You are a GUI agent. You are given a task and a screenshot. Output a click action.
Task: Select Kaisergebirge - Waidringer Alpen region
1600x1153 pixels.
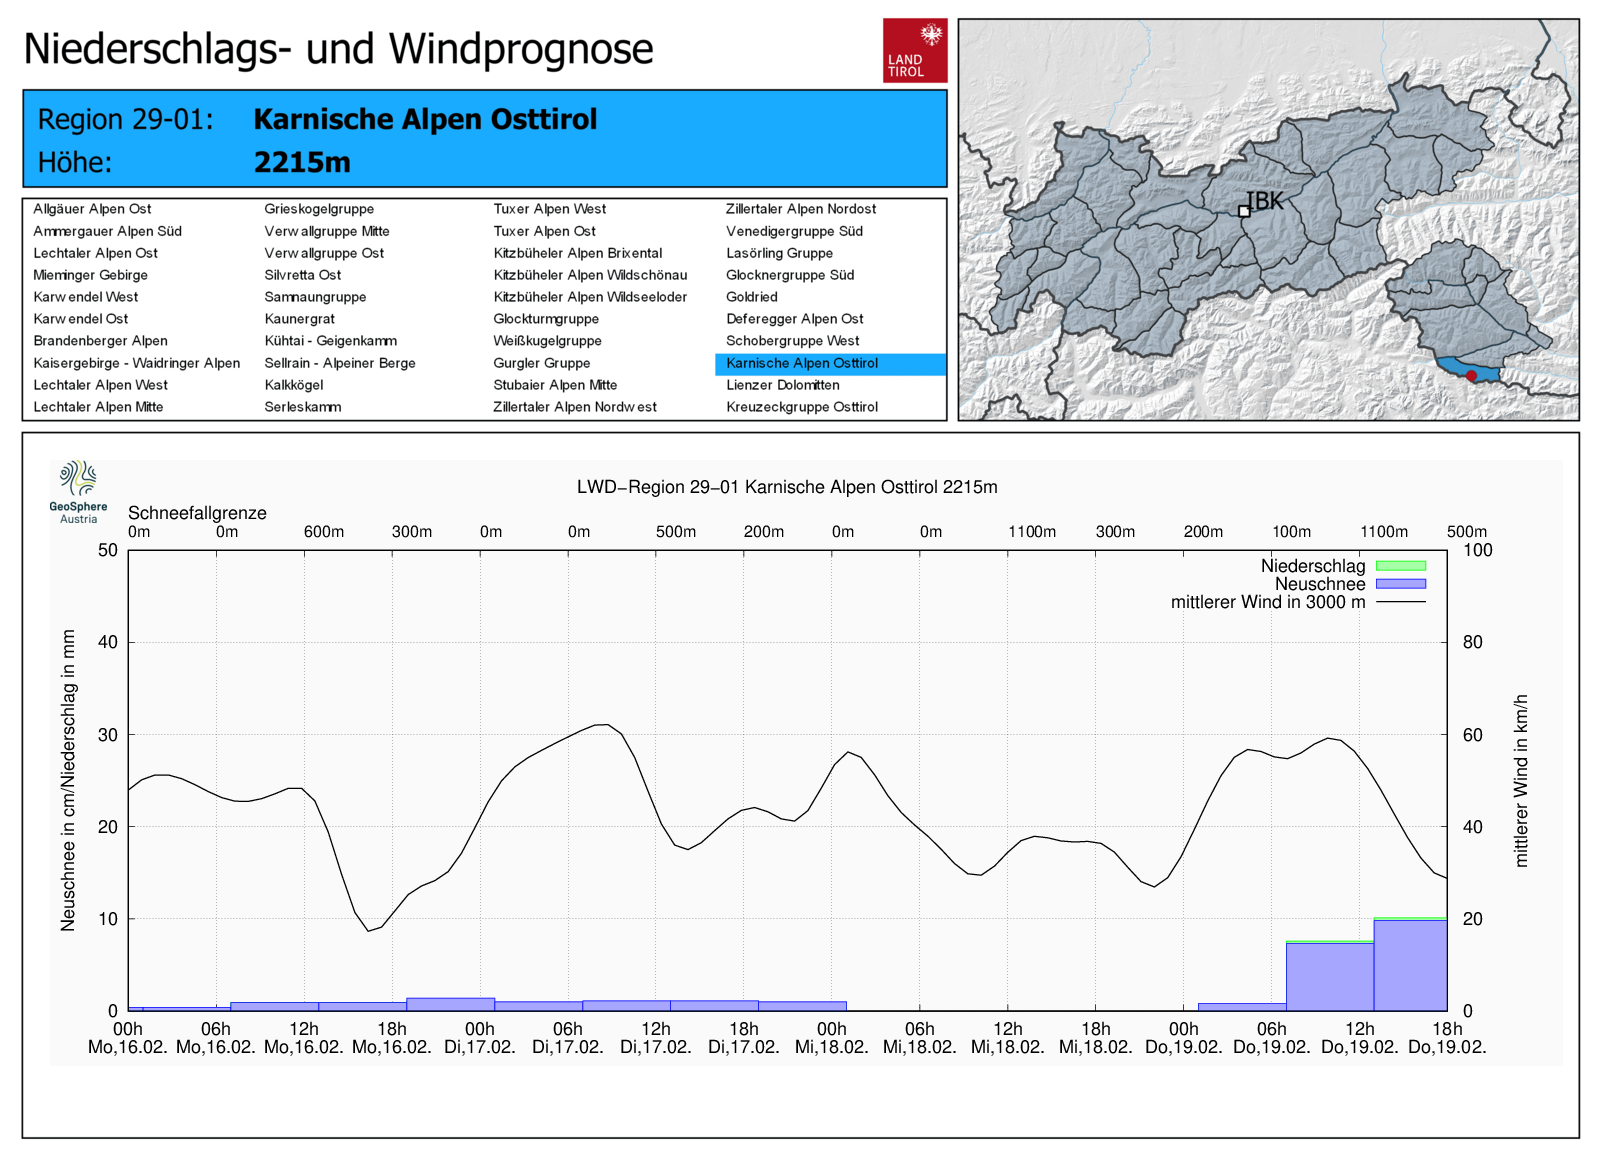pyautogui.click(x=136, y=363)
